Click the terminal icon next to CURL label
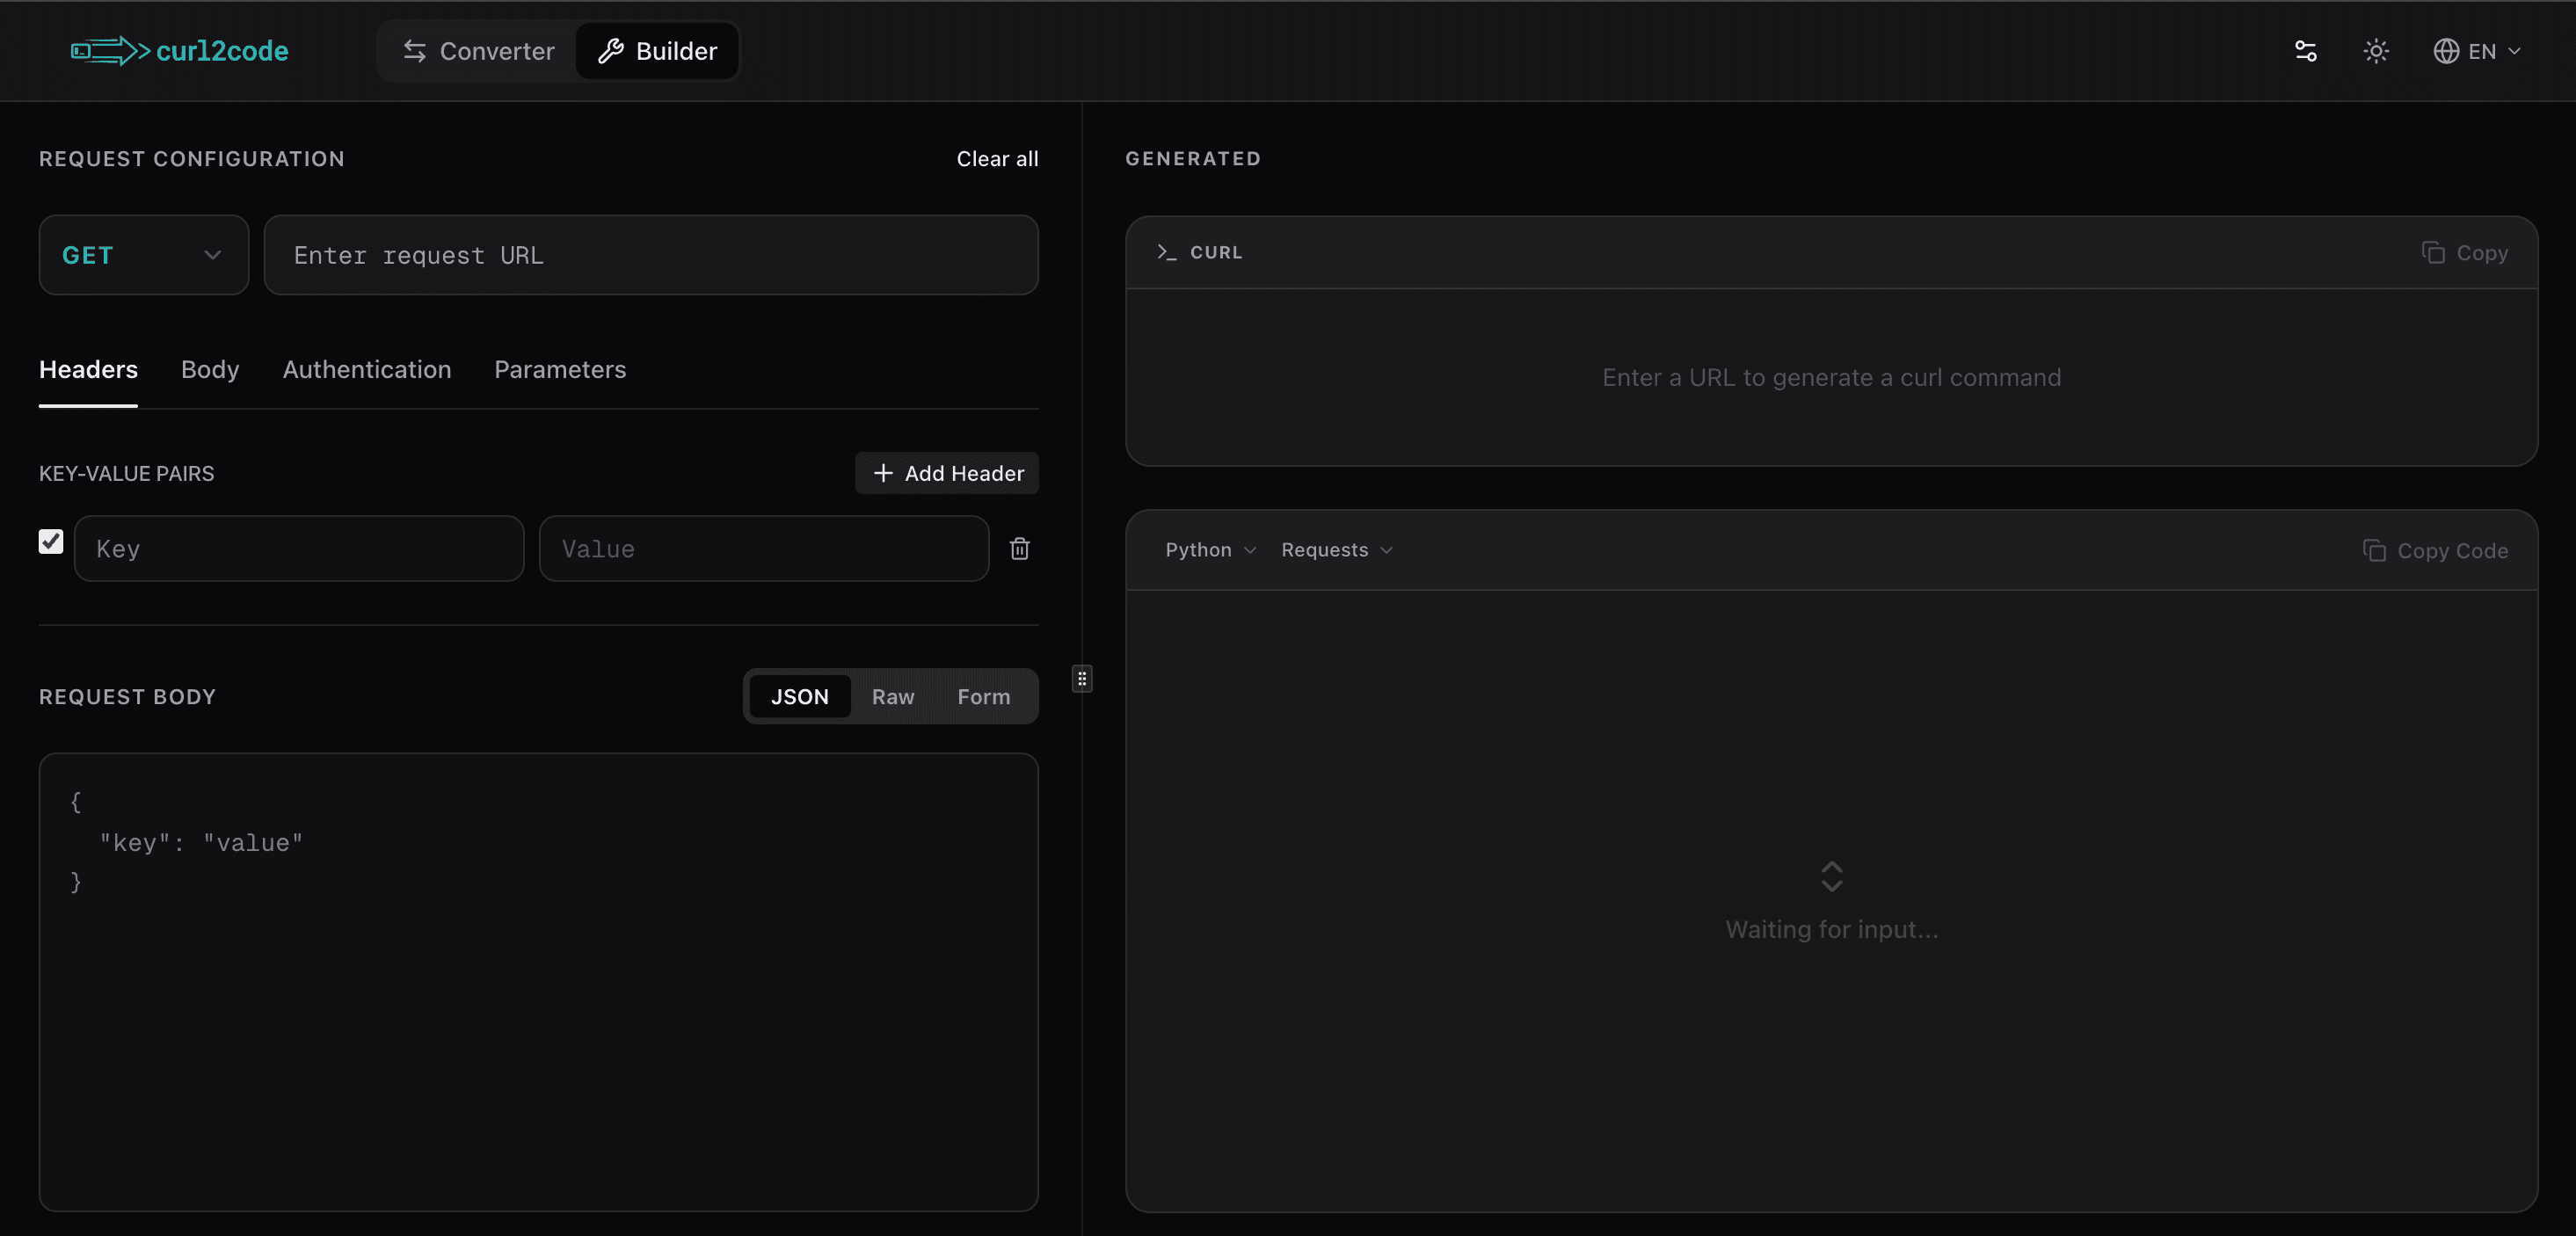The width and height of the screenshot is (2576, 1236). 1166,252
